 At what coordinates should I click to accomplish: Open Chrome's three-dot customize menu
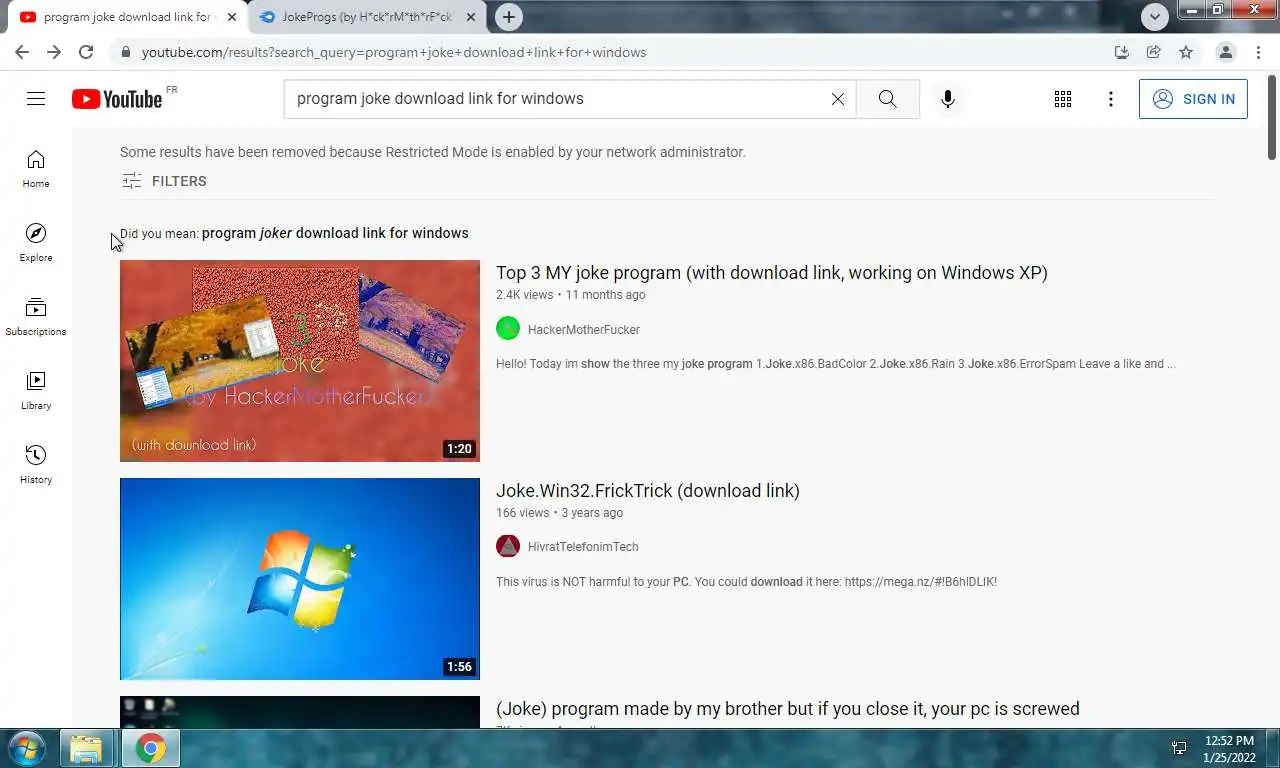(x=1258, y=52)
